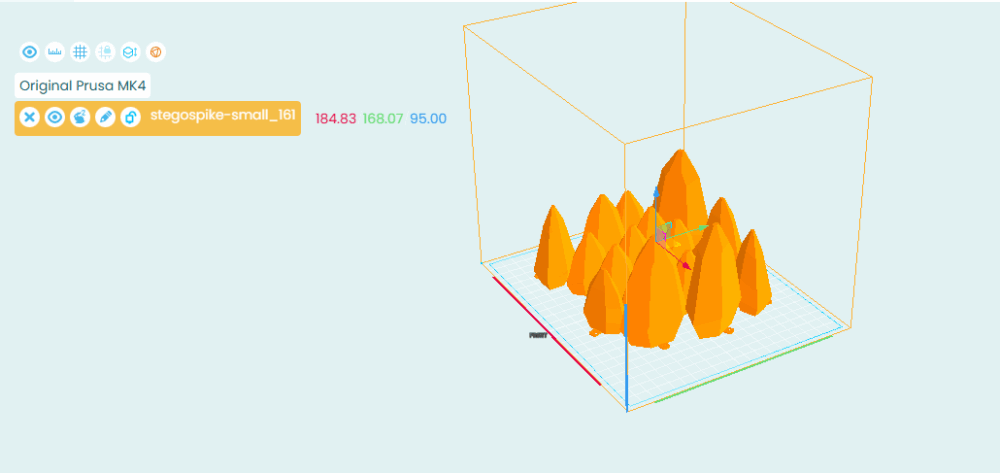Image resolution: width=1000 pixels, height=473 pixels.
Task: Click the blue Z dimension value 95.00
Action: [428, 119]
